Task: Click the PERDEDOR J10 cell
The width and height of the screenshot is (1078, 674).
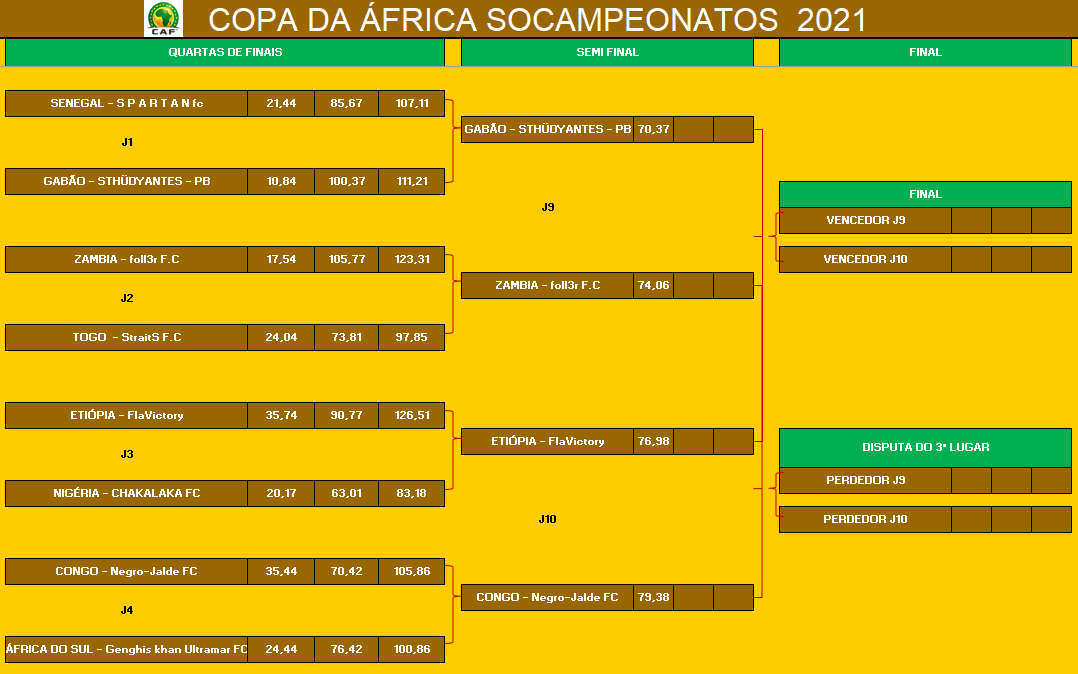Action: coord(865,520)
